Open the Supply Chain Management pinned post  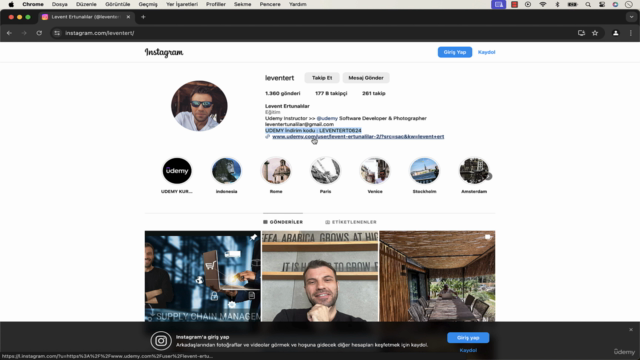pos(202,276)
